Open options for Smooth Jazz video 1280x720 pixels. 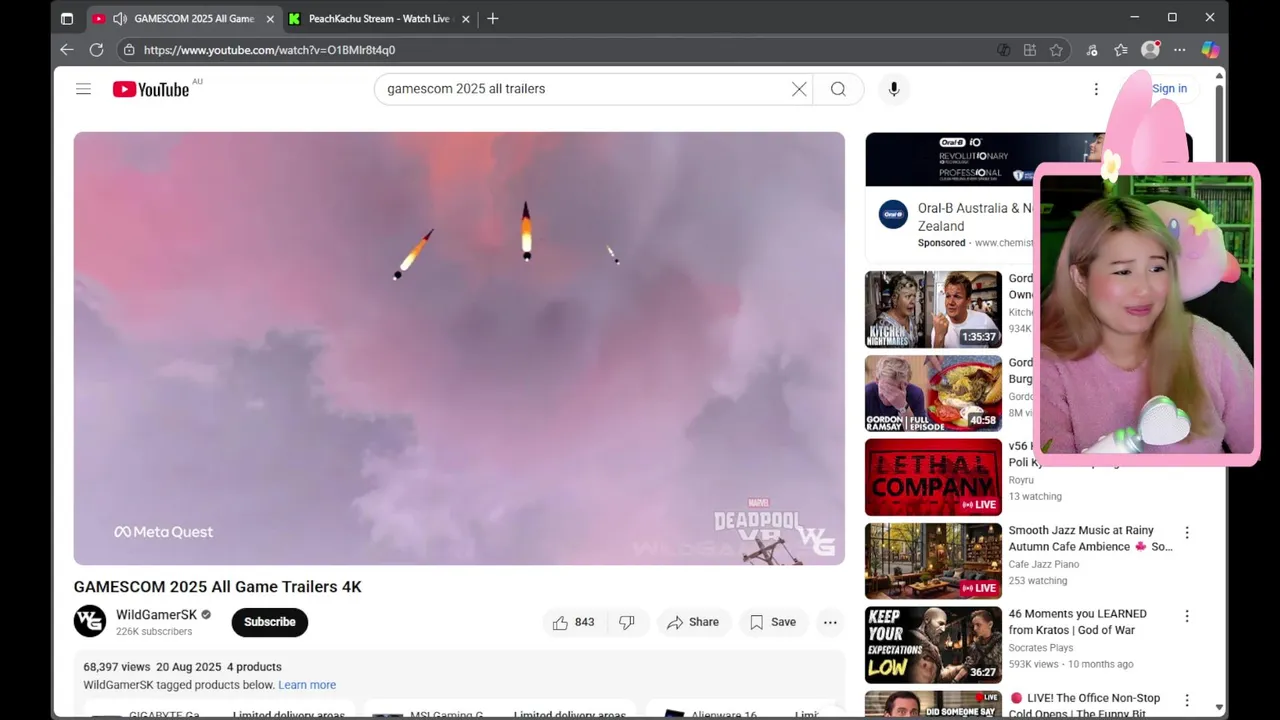1187,533
